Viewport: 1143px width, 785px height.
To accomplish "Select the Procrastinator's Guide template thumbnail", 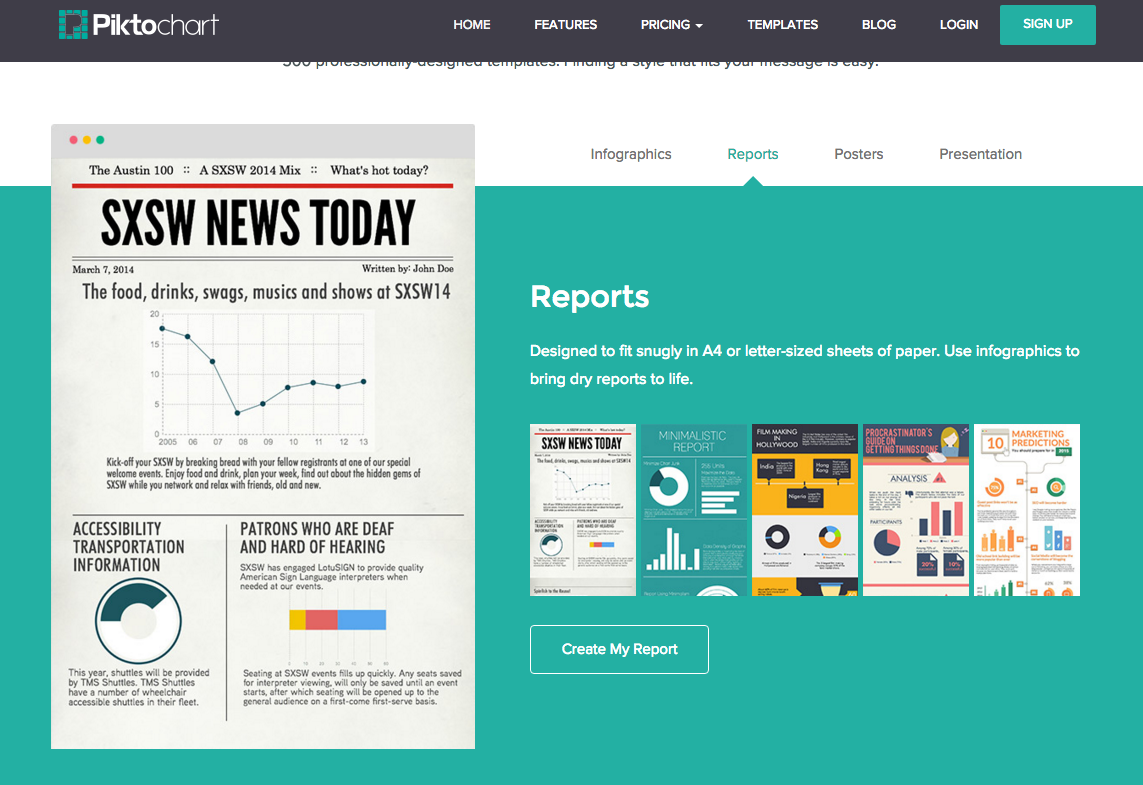I will pos(915,510).
